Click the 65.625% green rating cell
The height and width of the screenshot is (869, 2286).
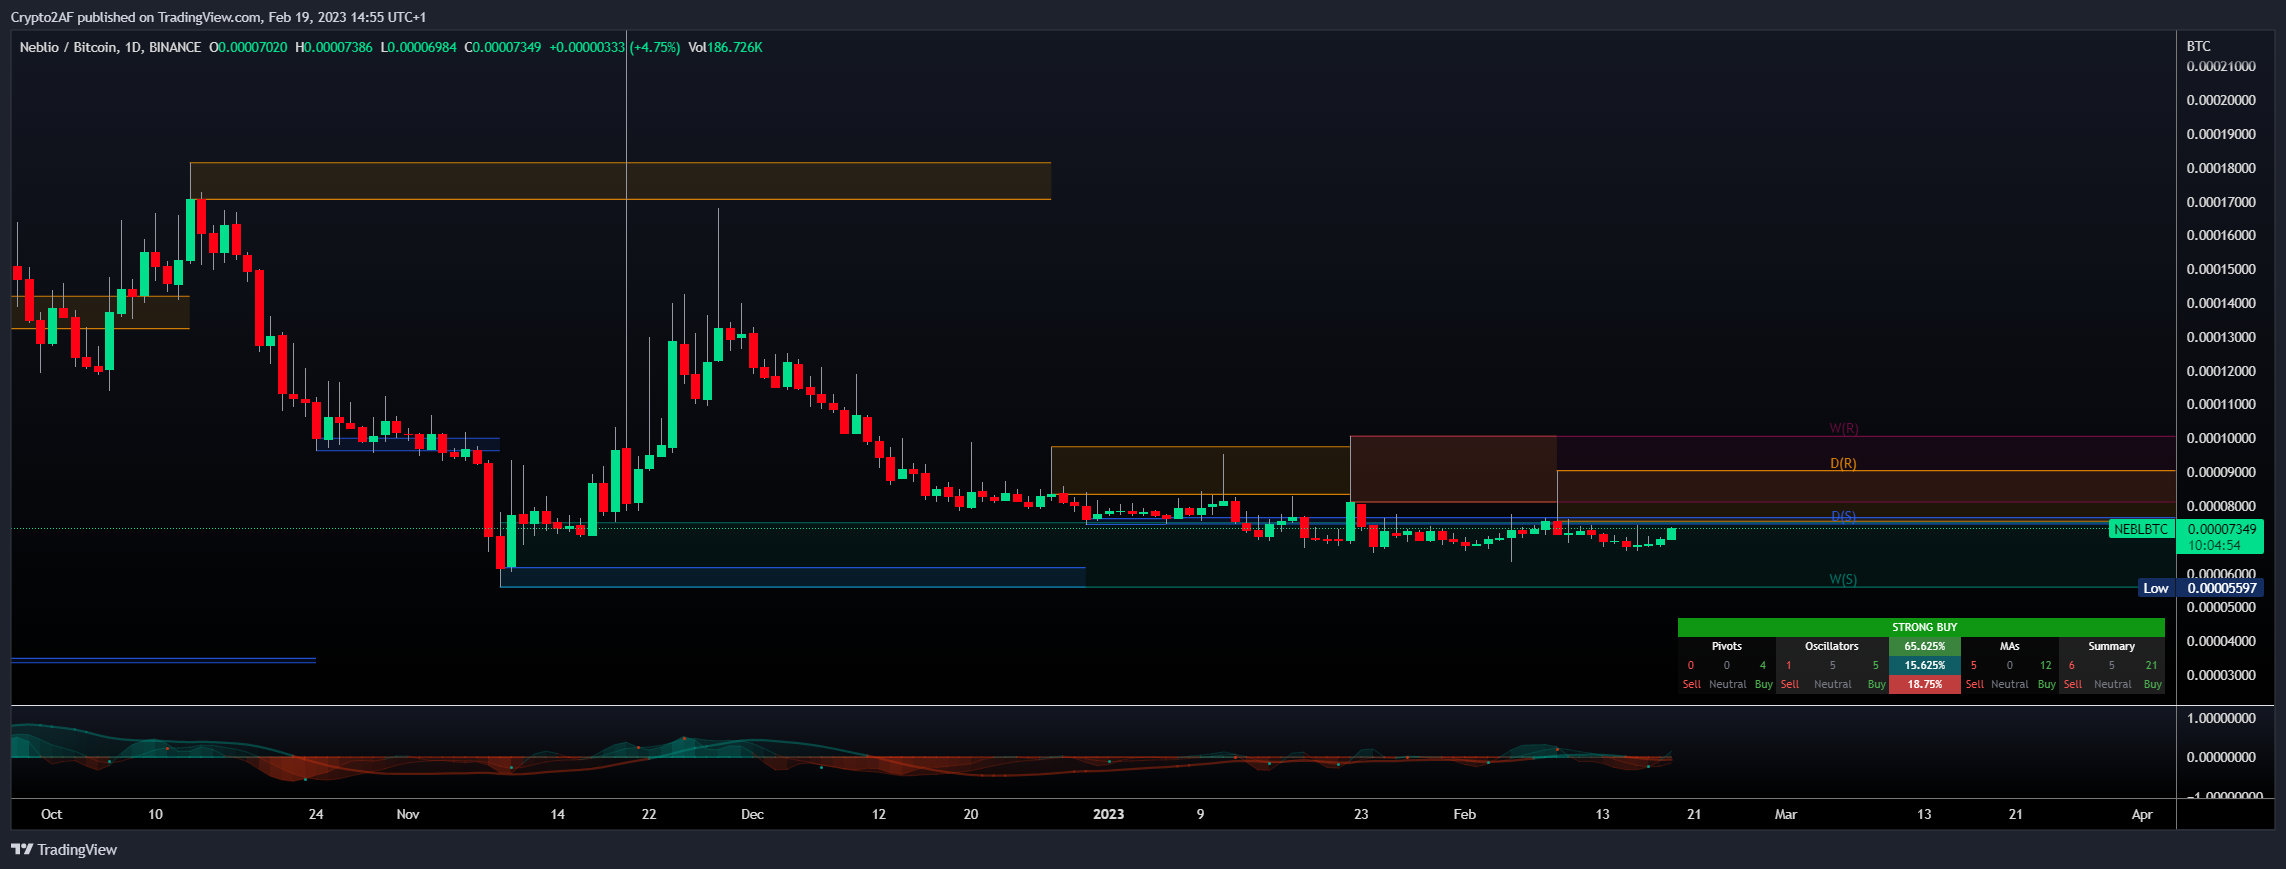tap(1924, 646)
